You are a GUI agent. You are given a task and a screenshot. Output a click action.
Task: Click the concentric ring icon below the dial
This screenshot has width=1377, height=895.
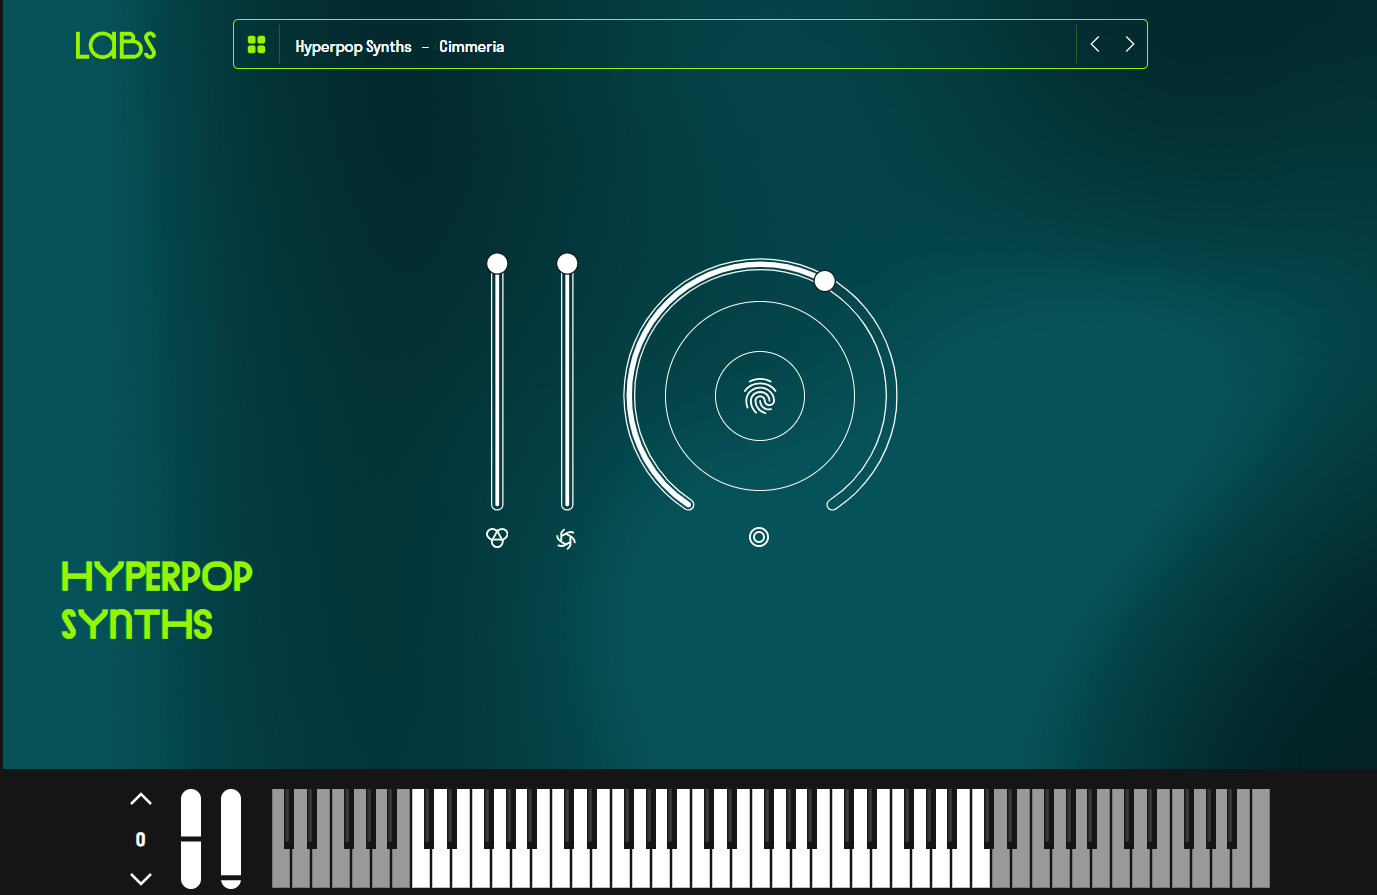(x=759, y=537)
